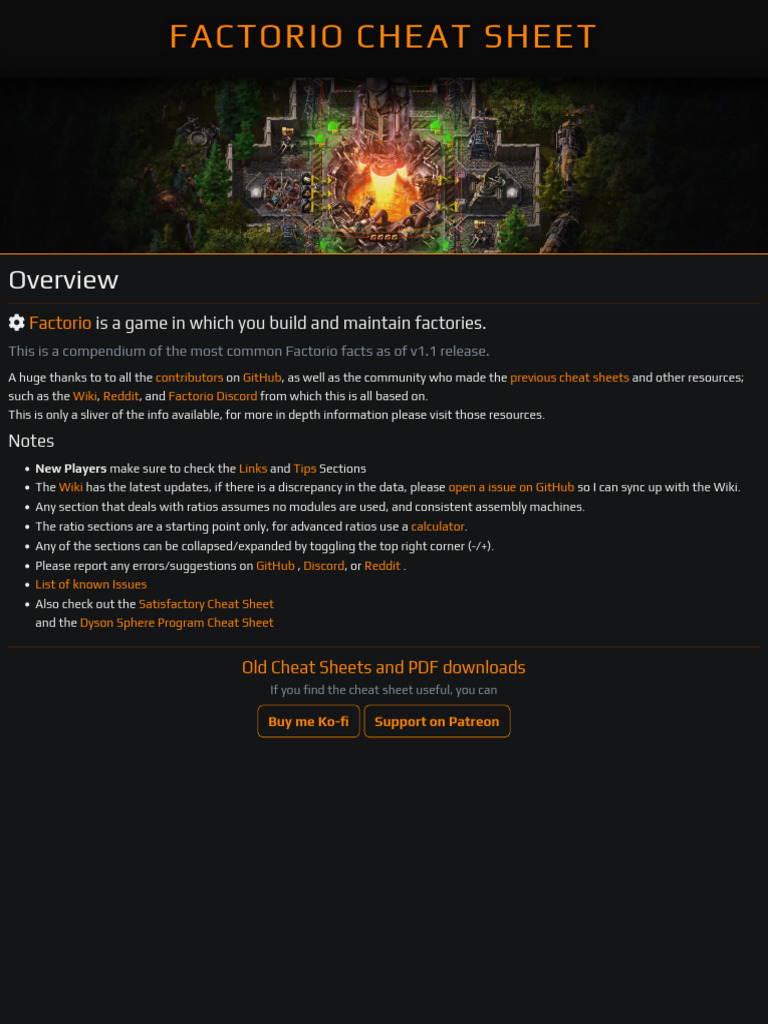
Task: Open the calculator link
Action: 438,526
